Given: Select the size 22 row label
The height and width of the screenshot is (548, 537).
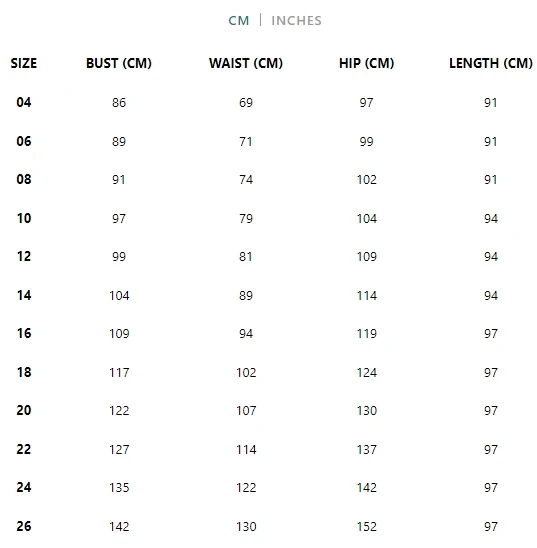Looking at the screenshot, I should coord(24,449).
